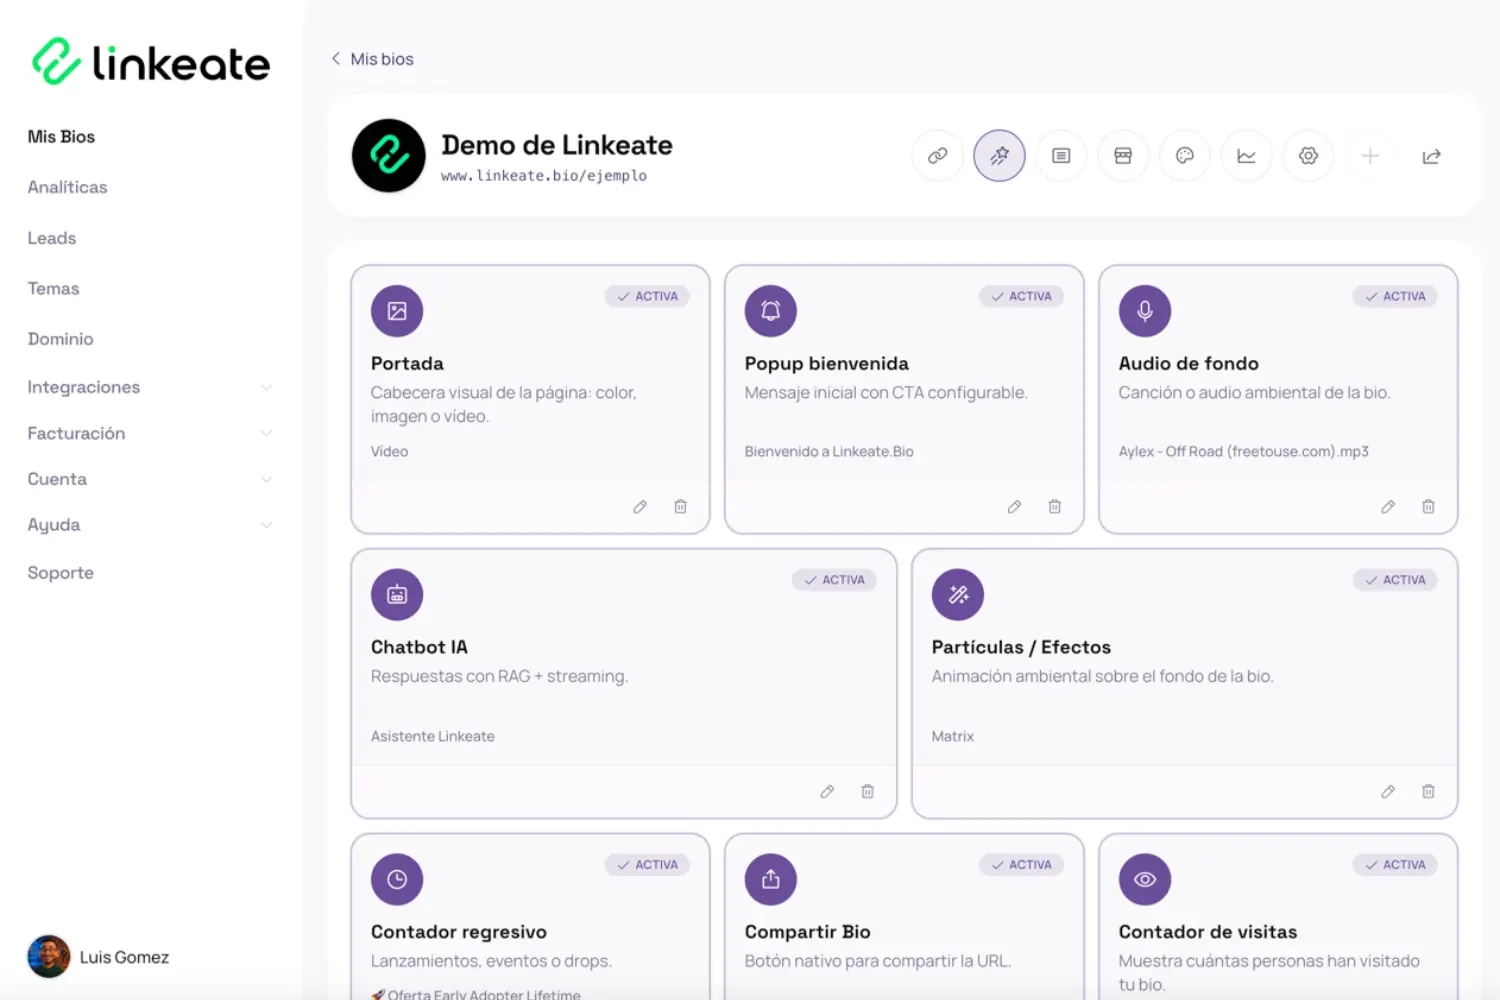This screenshot has width=1500, height=1000.
Task: Delete the Portada card with trash icon
Action: point(680,507)
